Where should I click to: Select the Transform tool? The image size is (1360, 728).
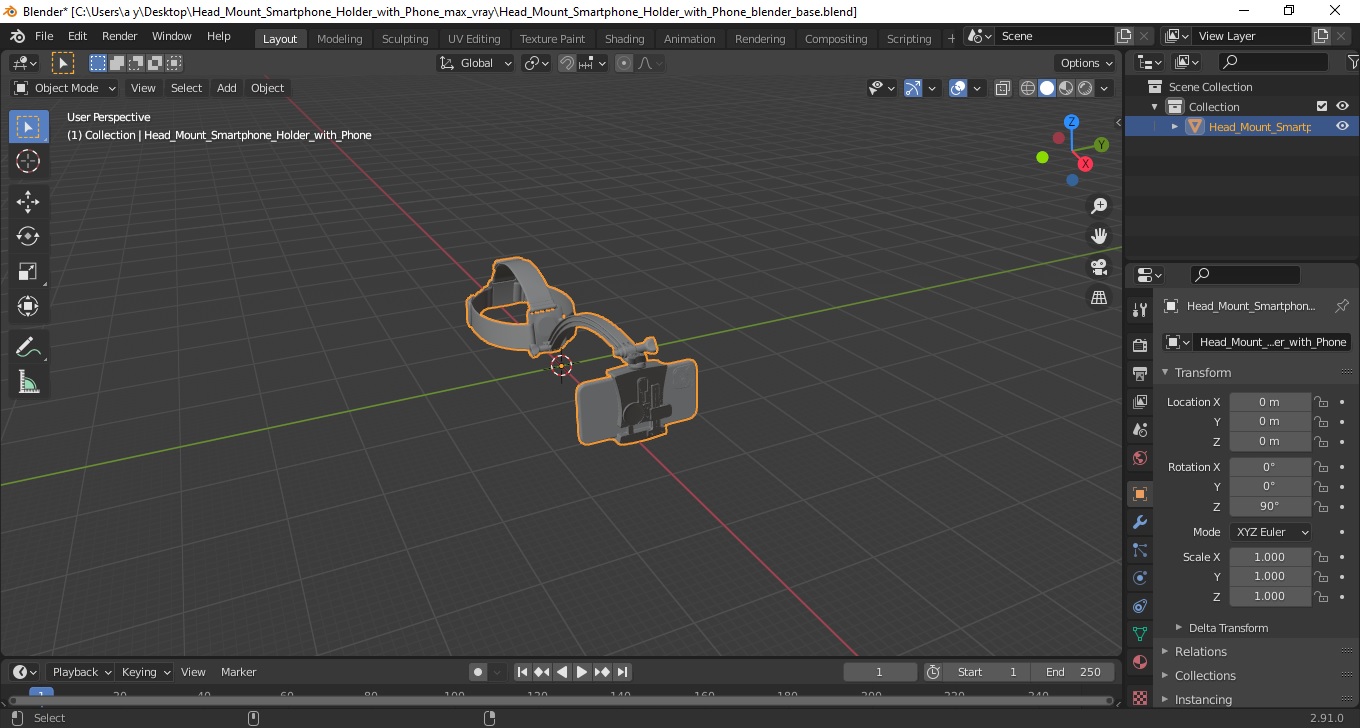[28, 307]
